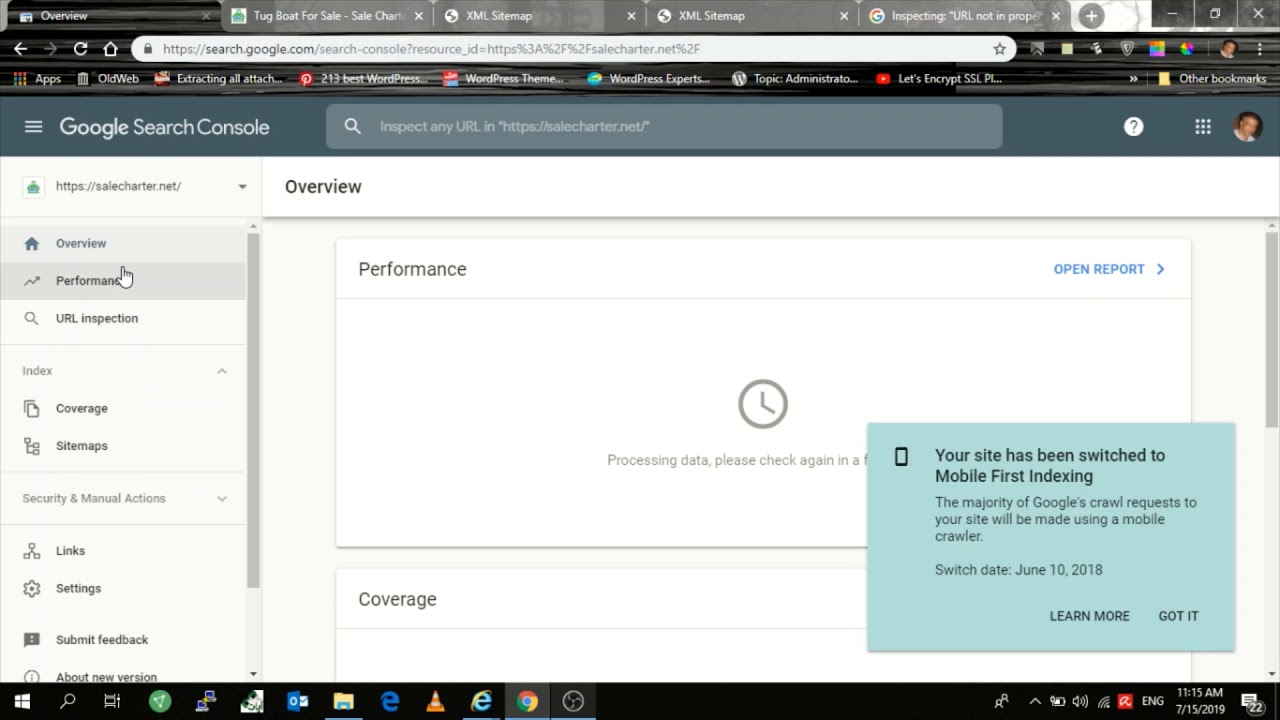Switch to the Inspecting URL tab

[x=965, y=16]
